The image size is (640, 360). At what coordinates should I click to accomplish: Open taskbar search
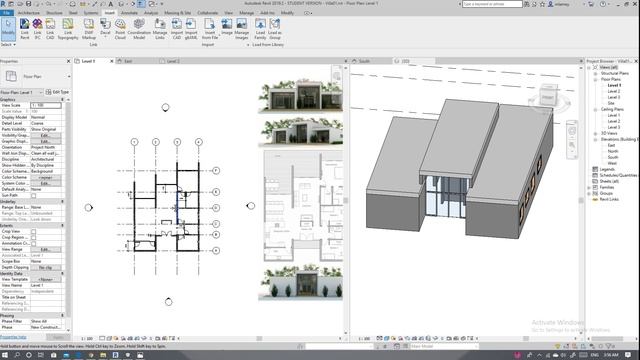tap(17, 355)
